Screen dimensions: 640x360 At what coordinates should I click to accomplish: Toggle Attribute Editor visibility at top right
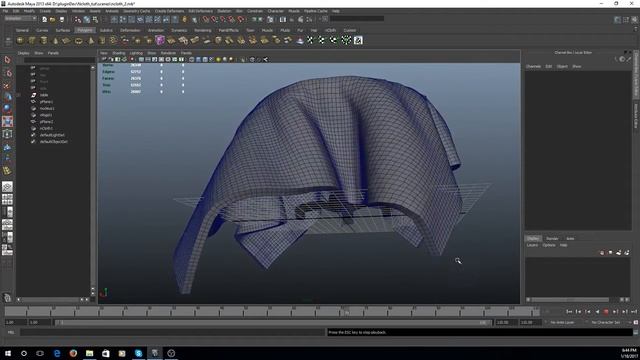coord(618,20)
